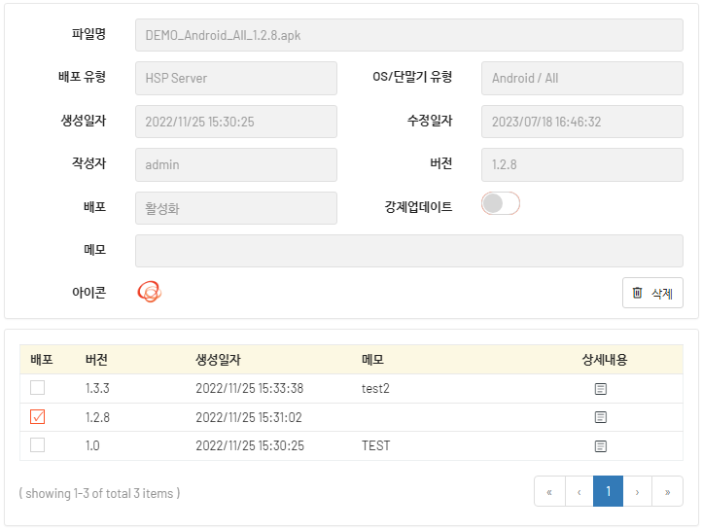Click the 배포 유형 field HSP Server
The width and height of the screenshot is (702, 530).
click(x=236, y=78)
